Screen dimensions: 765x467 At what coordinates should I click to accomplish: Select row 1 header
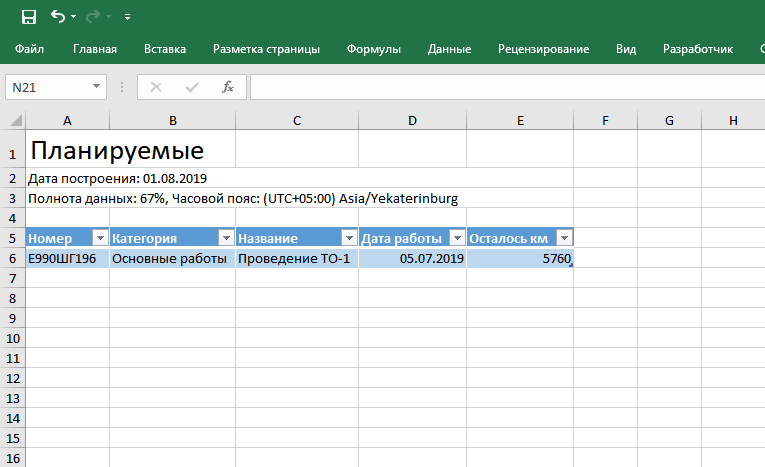coord(13,149)
